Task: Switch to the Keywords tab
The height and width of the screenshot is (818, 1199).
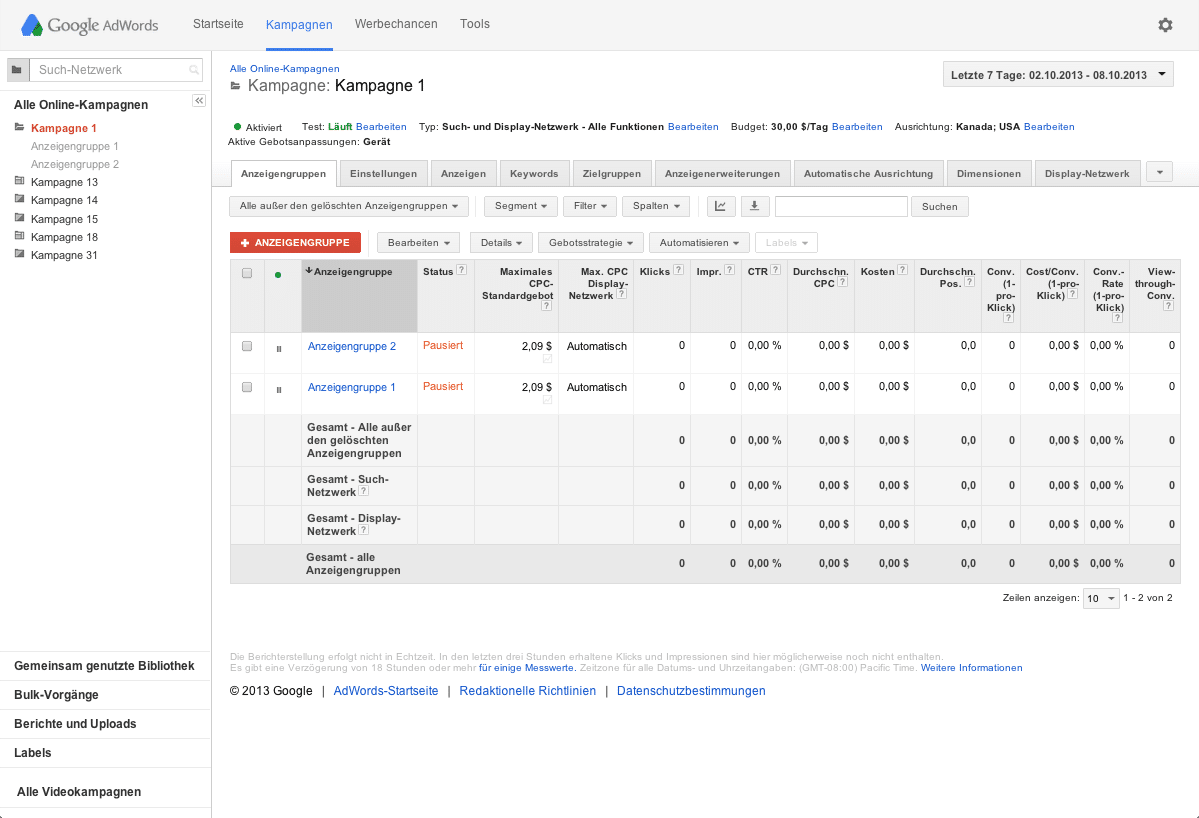Action: coord(534,174)
